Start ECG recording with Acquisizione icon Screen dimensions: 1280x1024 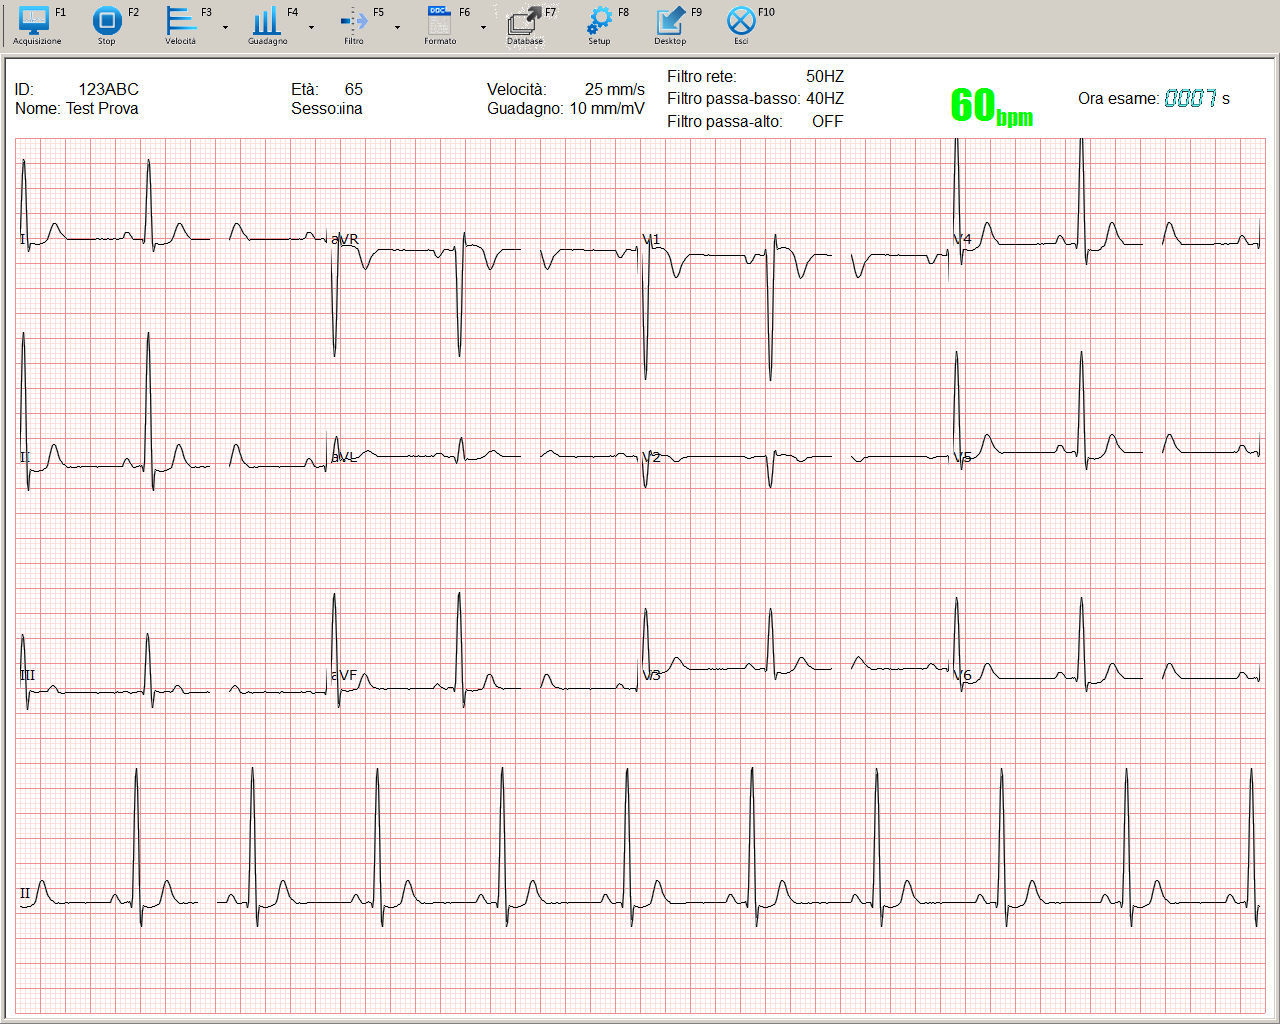tap(35, 21)
